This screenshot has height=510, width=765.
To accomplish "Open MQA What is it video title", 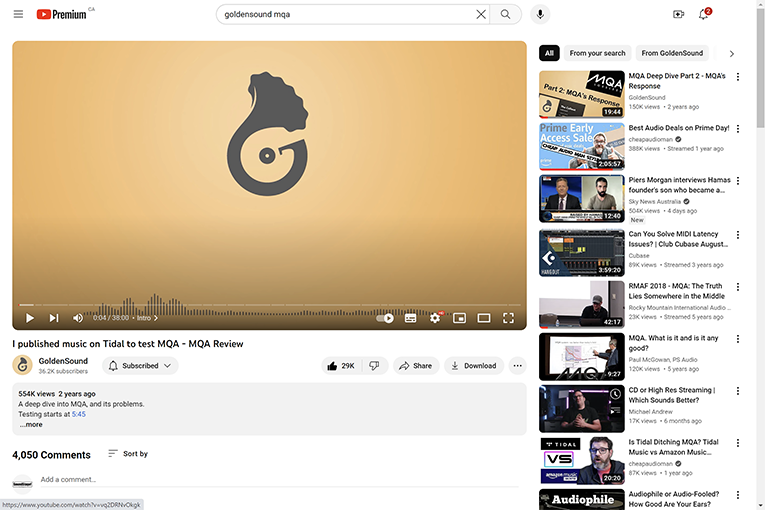I will pyautogui.click(x=673, y=343).
